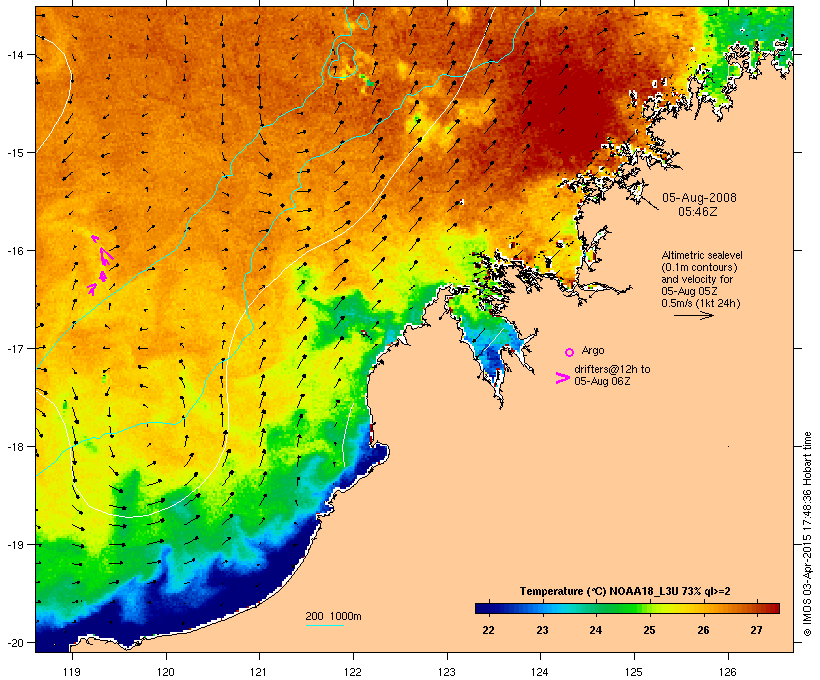Click the longitude label 124

pos(540,672)
